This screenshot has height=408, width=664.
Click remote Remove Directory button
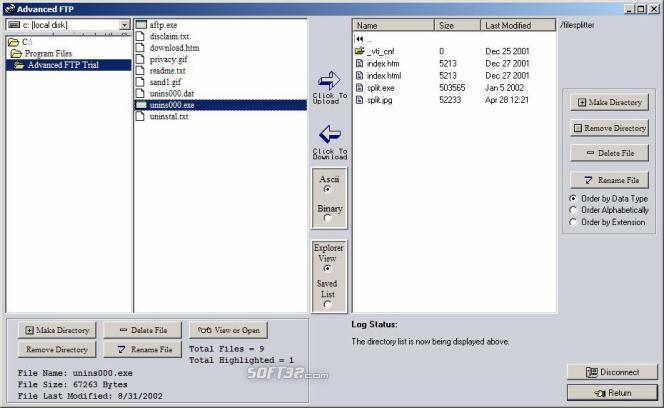(610, 128)
